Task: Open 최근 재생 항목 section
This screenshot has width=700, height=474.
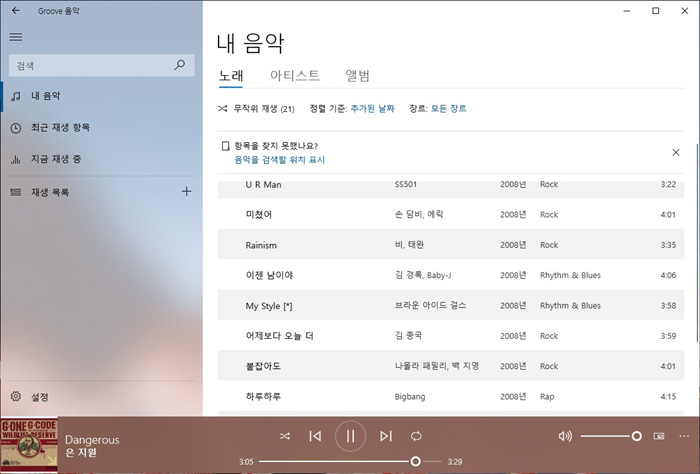Action: coord(99,128)
